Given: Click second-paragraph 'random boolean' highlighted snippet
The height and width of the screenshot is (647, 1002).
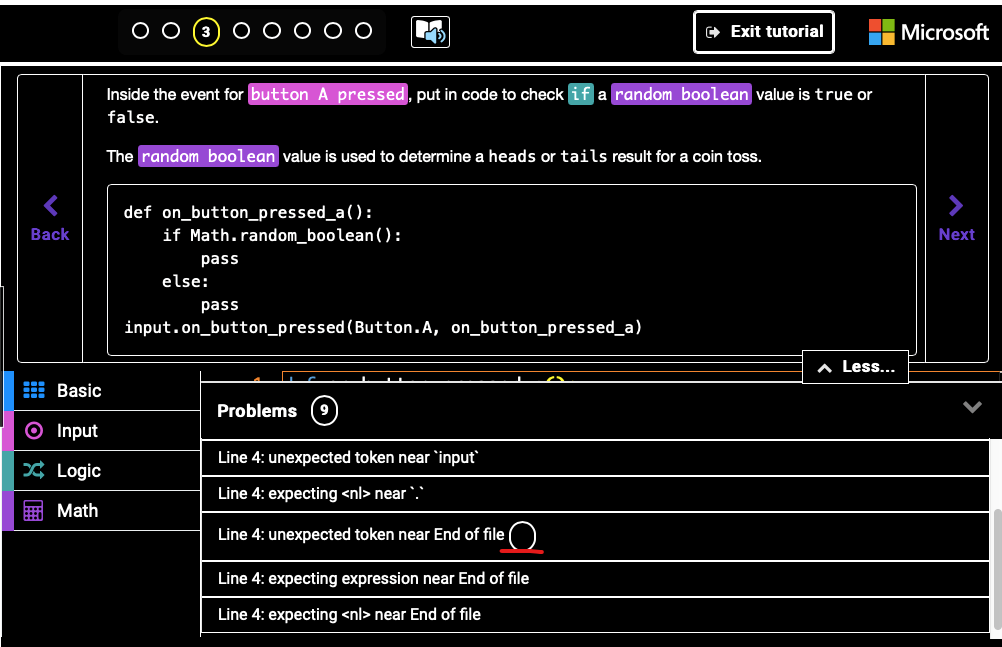Looking at the screenshot, I should coord(208,157).
